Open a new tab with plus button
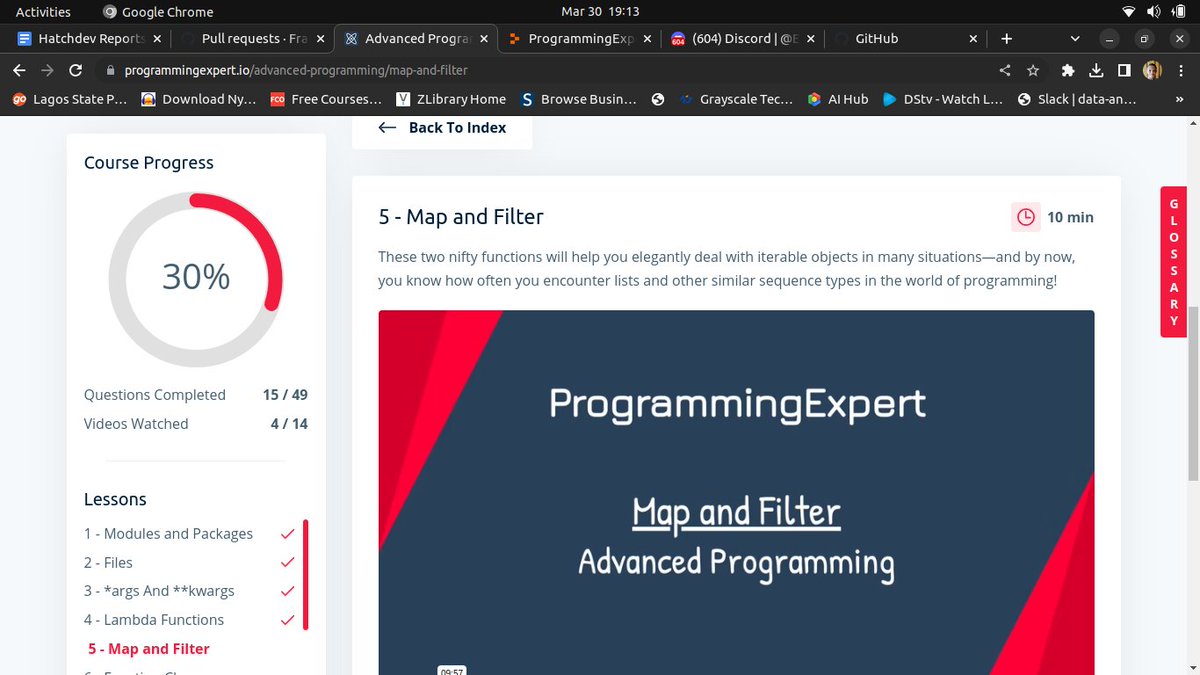The width and height of the screenshot is (1200, 675). (1006, 39)
